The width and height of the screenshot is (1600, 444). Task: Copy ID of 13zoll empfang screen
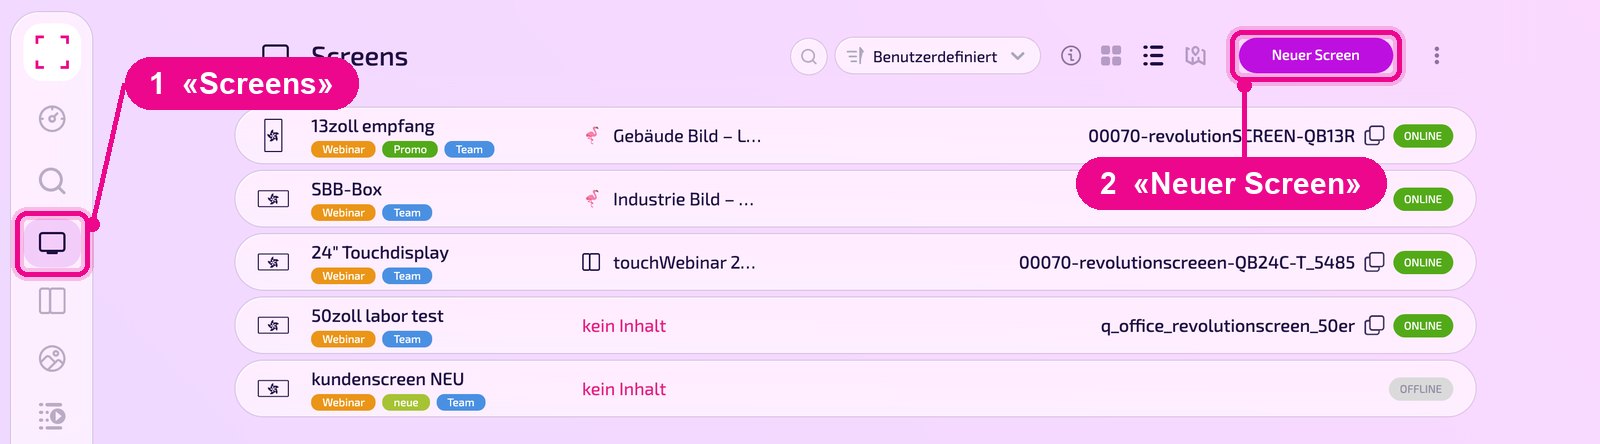[x=1375, y=136]
